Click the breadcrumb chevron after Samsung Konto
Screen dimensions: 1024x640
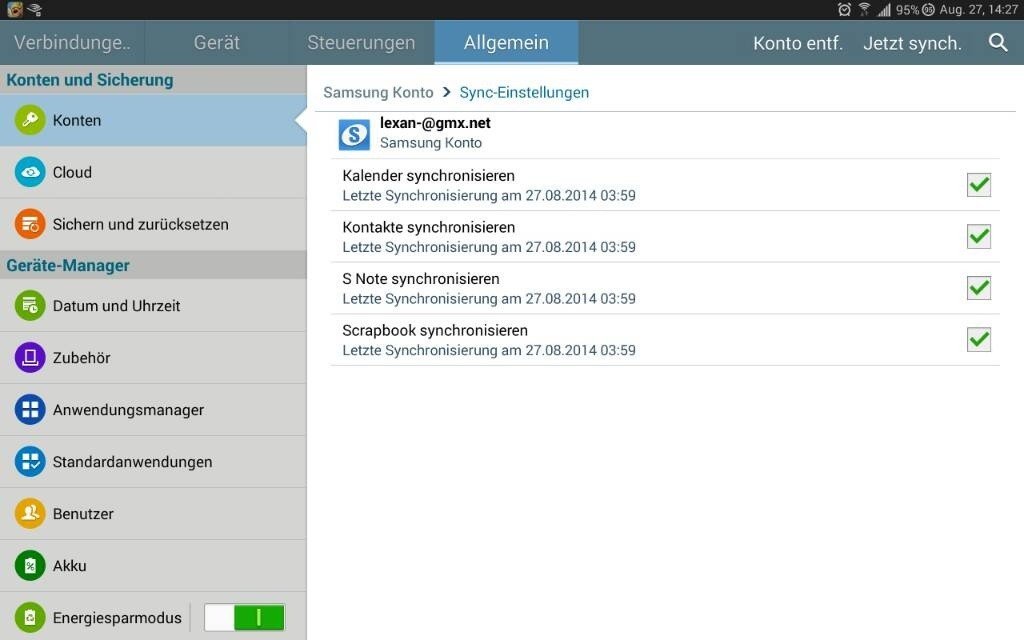447,92
